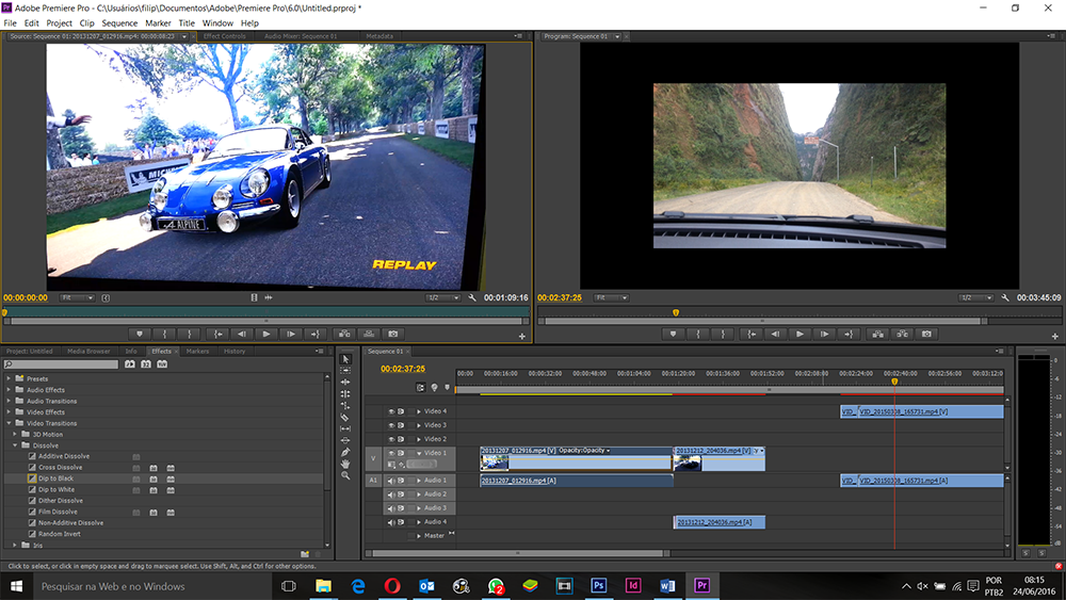Viewport: 1066px width, 600px height.
Task: Select the Razor tool in the tools panel
Action: click(346, 417)
